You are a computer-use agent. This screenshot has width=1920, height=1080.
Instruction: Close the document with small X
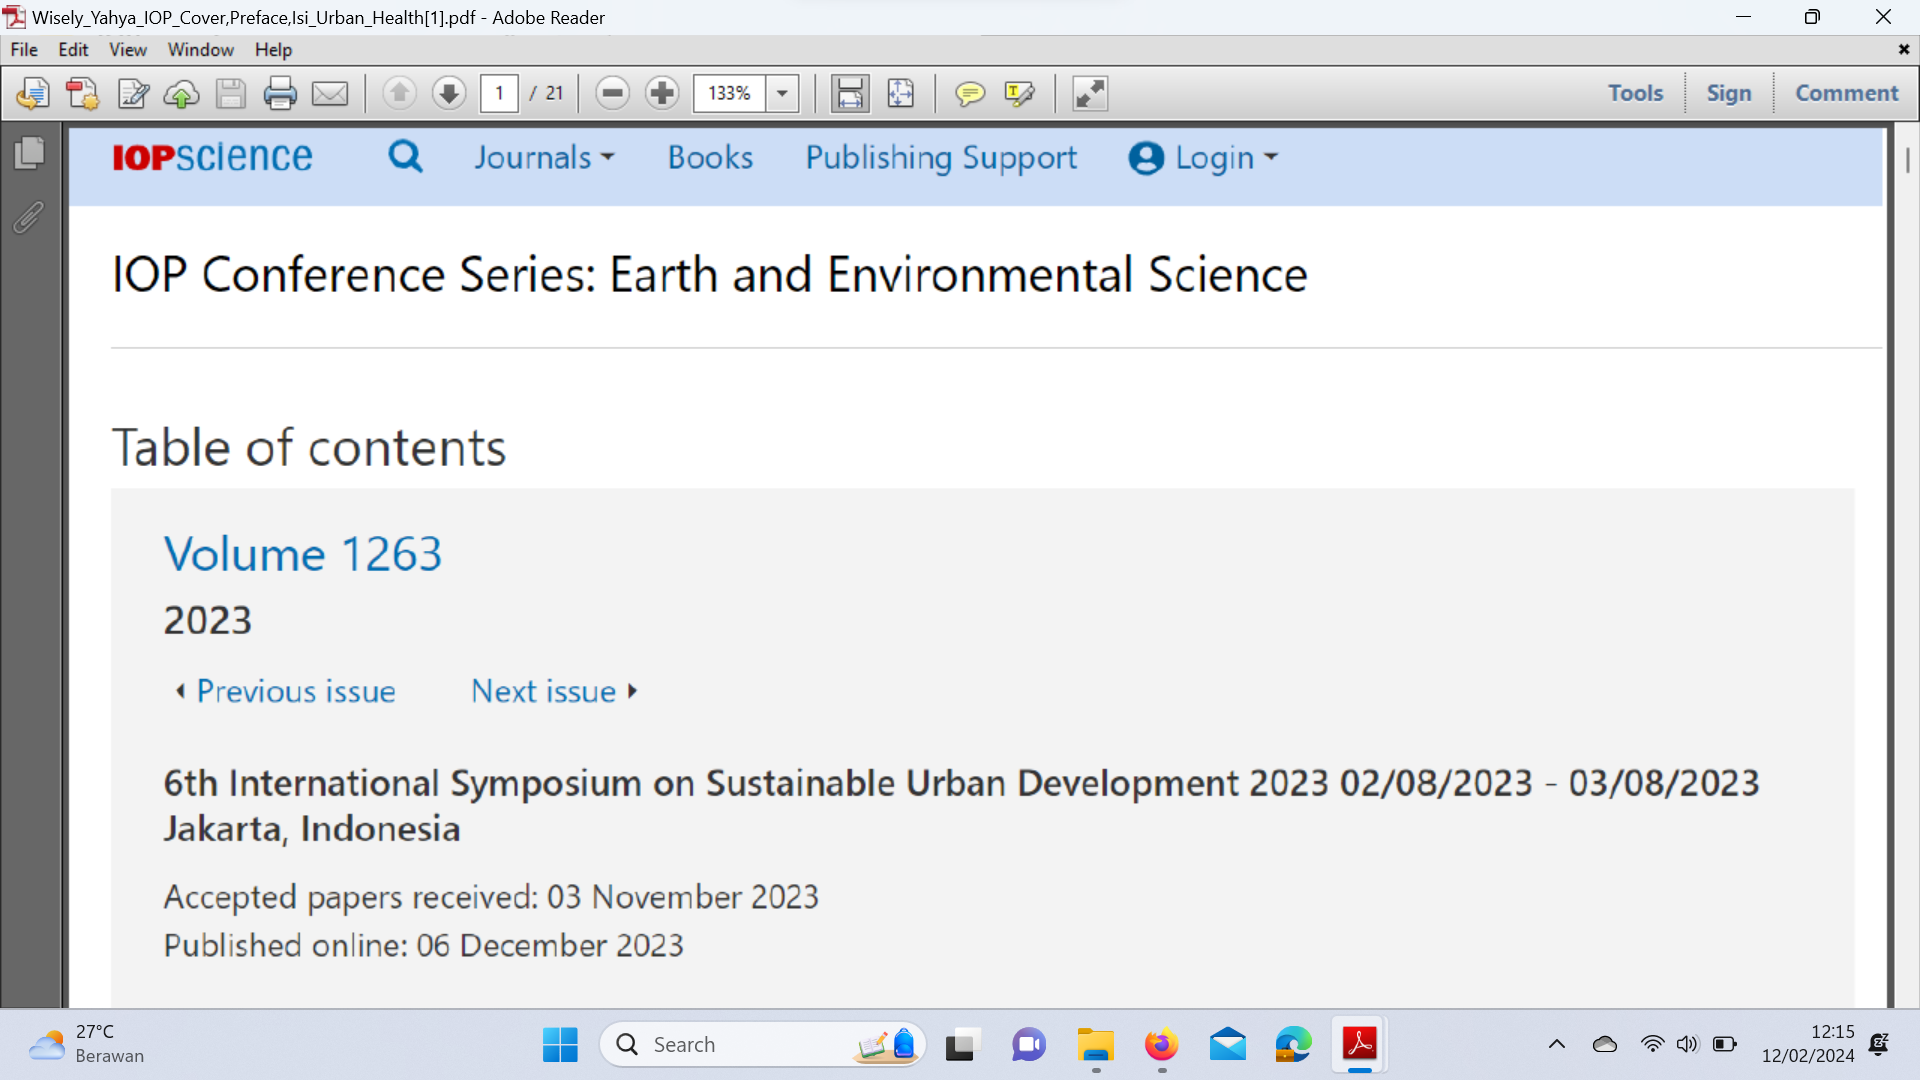[x=1903, y=49]
